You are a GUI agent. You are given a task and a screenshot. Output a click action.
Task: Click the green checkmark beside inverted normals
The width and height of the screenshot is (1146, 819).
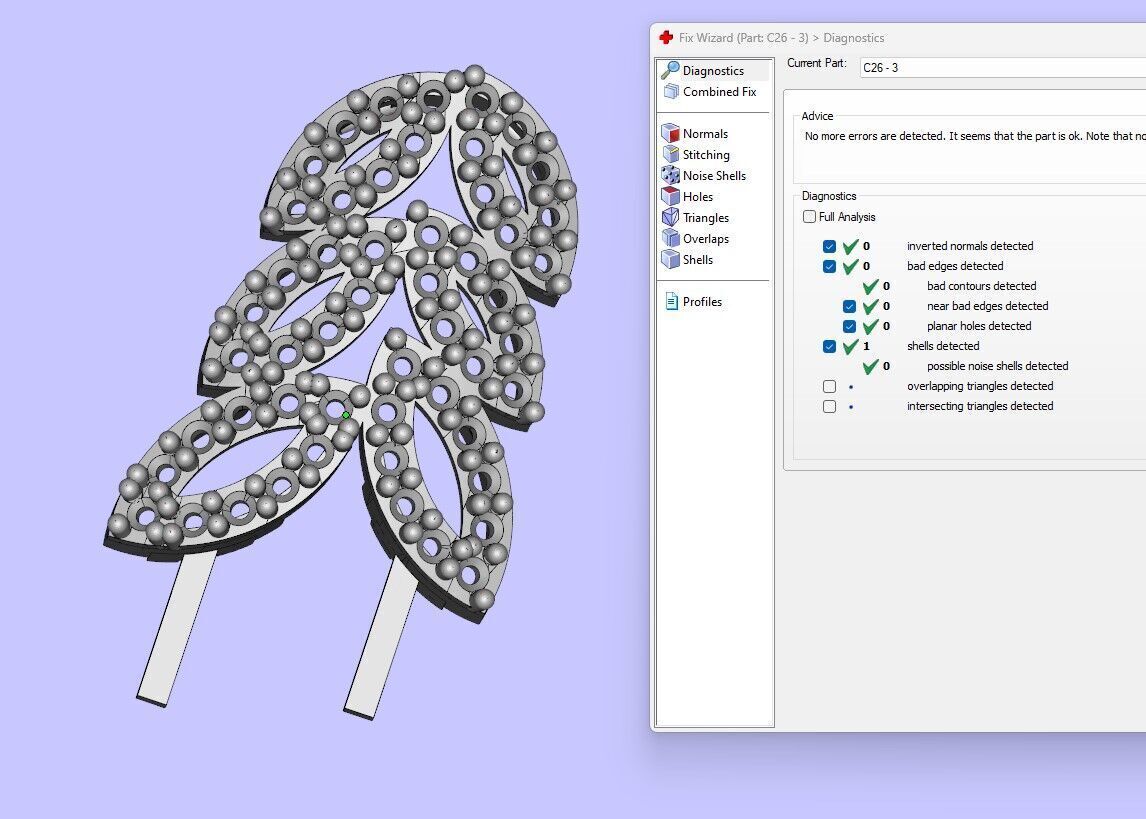click(850, 246)
